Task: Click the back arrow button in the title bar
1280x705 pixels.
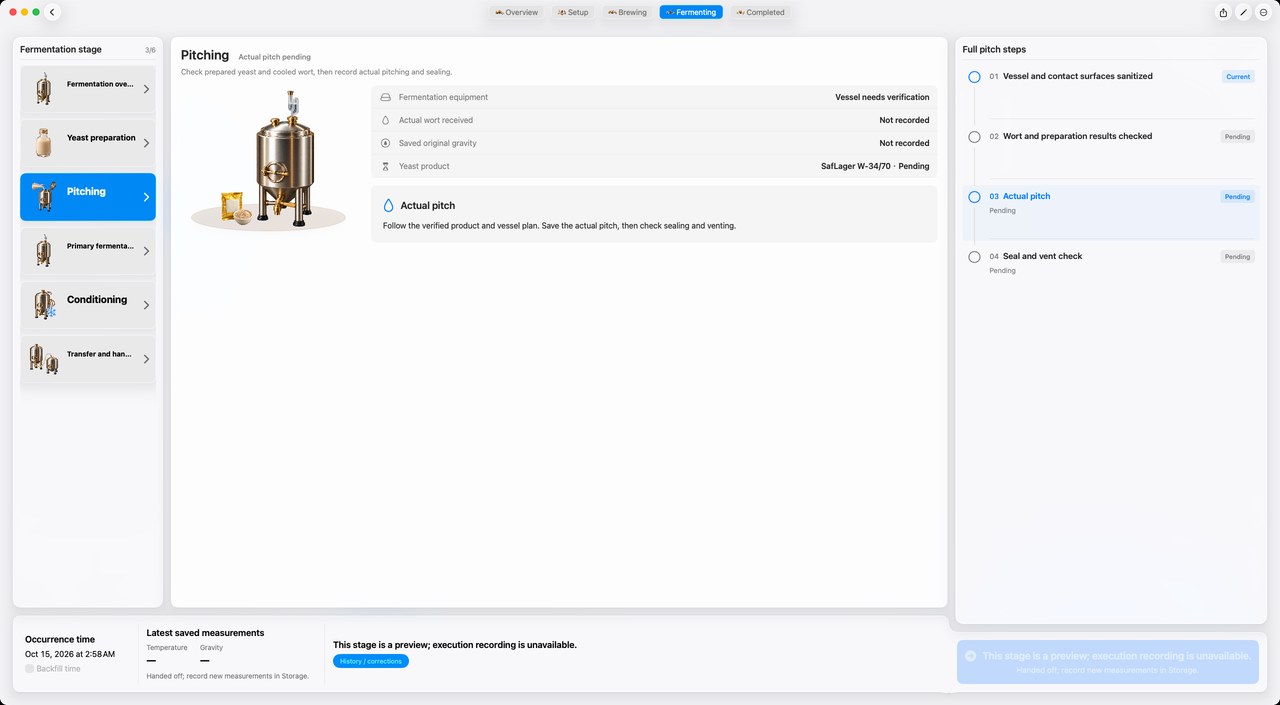Action: [52, 12]
